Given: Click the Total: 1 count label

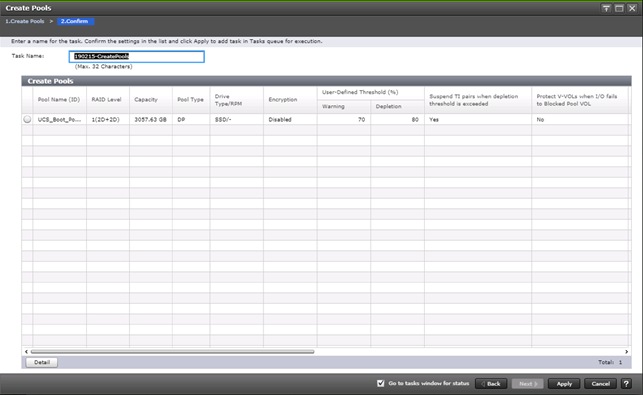Looking at the screenshot, I should coord(610,362).
